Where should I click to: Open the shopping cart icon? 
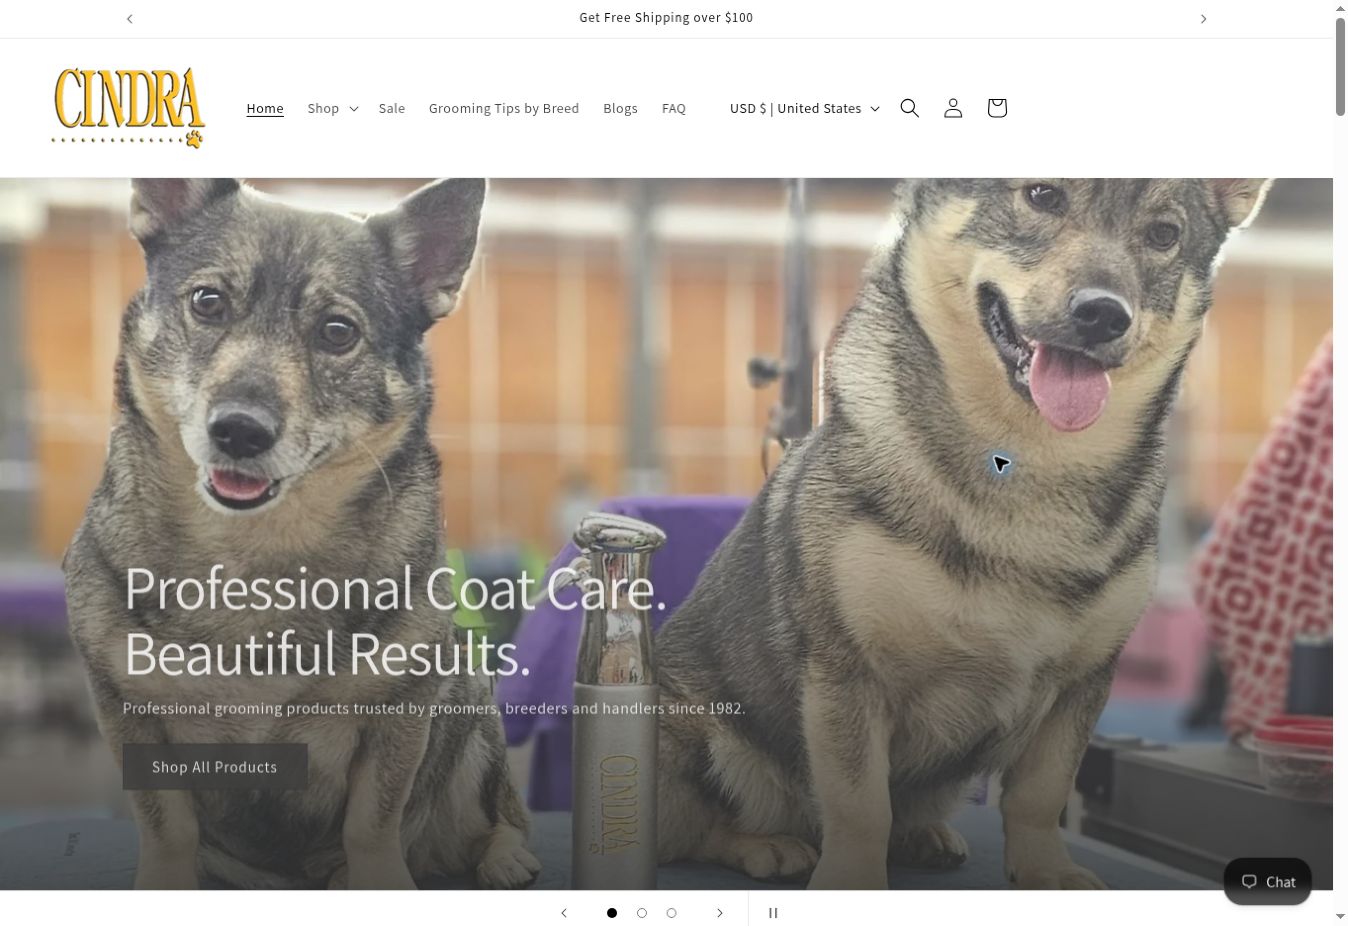(997, 108)
